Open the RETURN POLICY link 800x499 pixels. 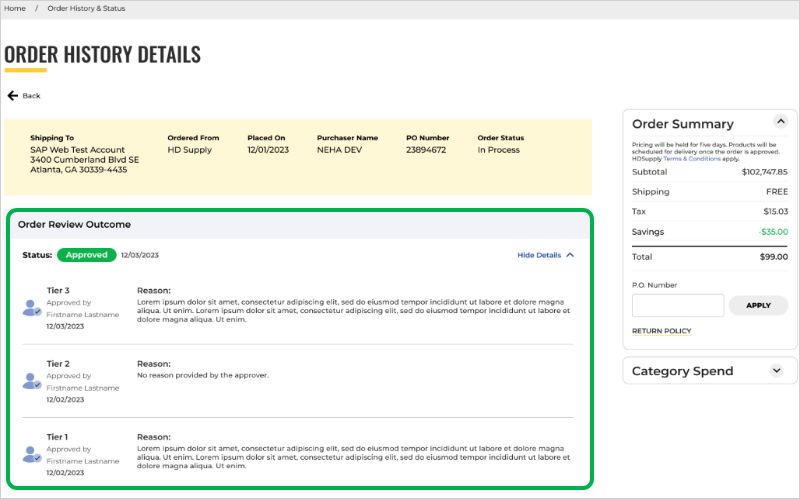tap(662, 331)
